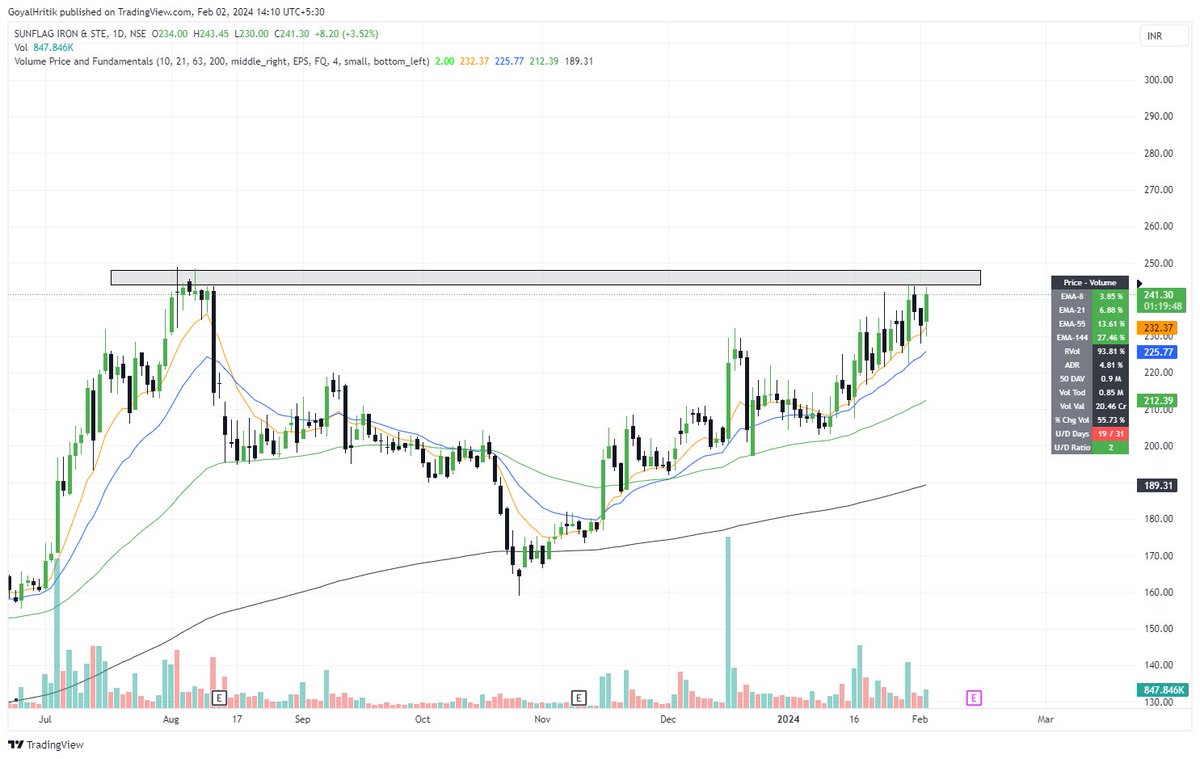Viewport: 1200px width, 759px height.
Task: Click the TradingView logo at bottom left
Action: (x=45, y=744)
